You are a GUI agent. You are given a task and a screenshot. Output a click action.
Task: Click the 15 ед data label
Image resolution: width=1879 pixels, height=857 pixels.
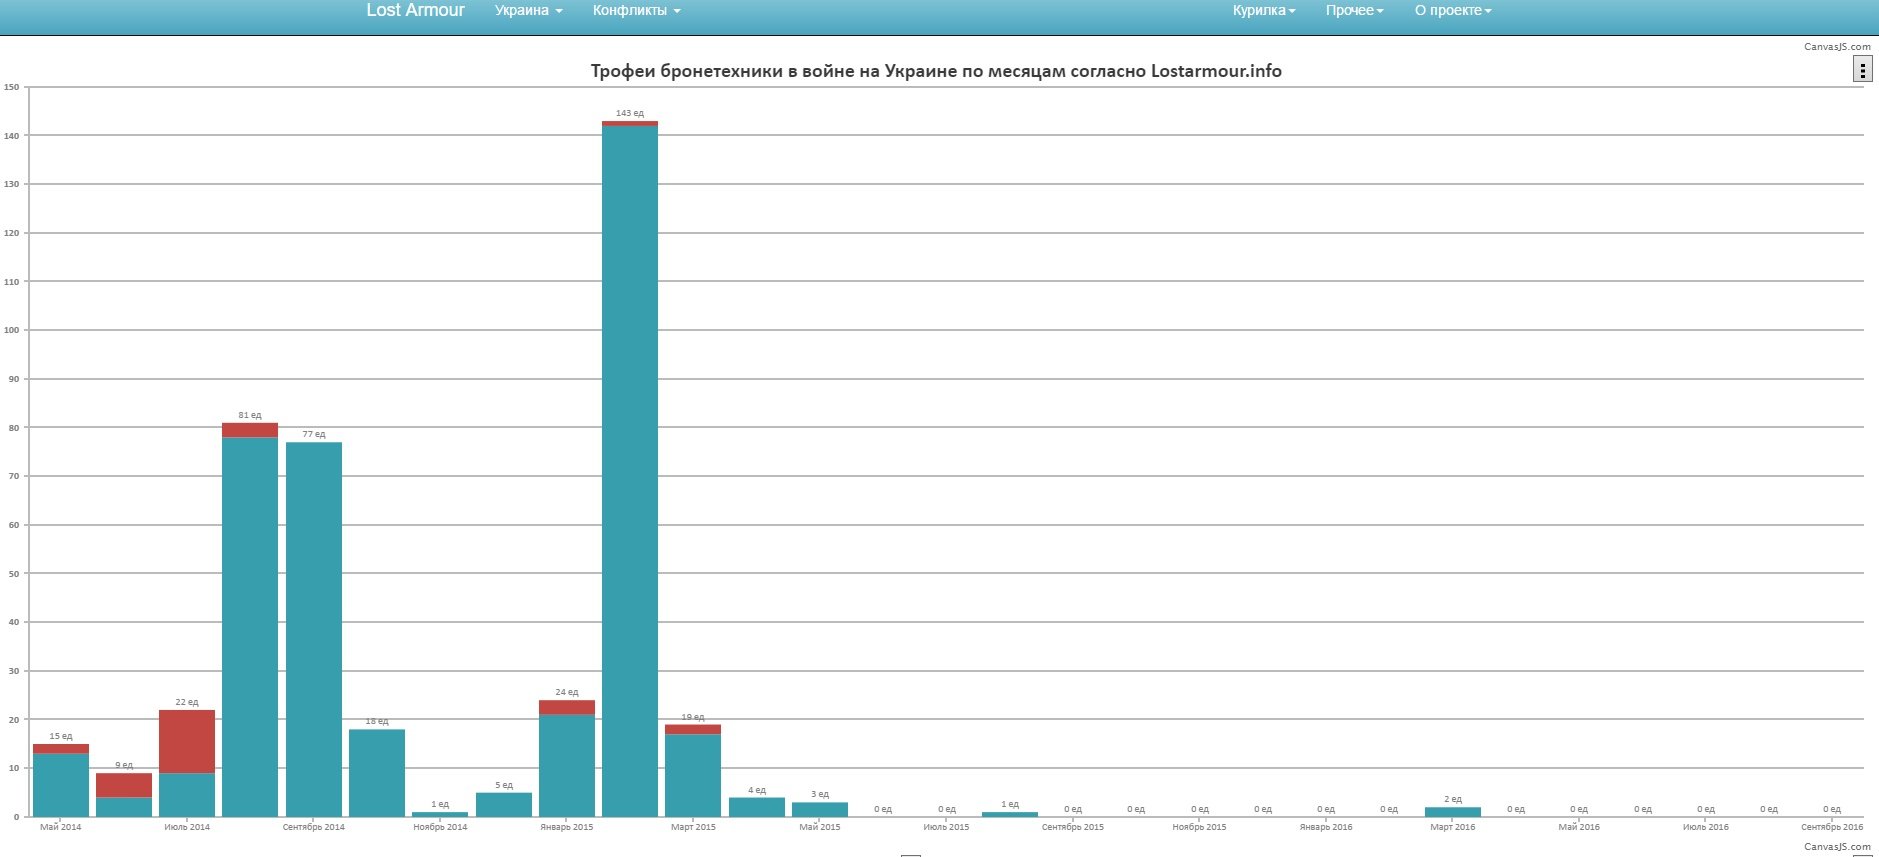click(61, 736)
